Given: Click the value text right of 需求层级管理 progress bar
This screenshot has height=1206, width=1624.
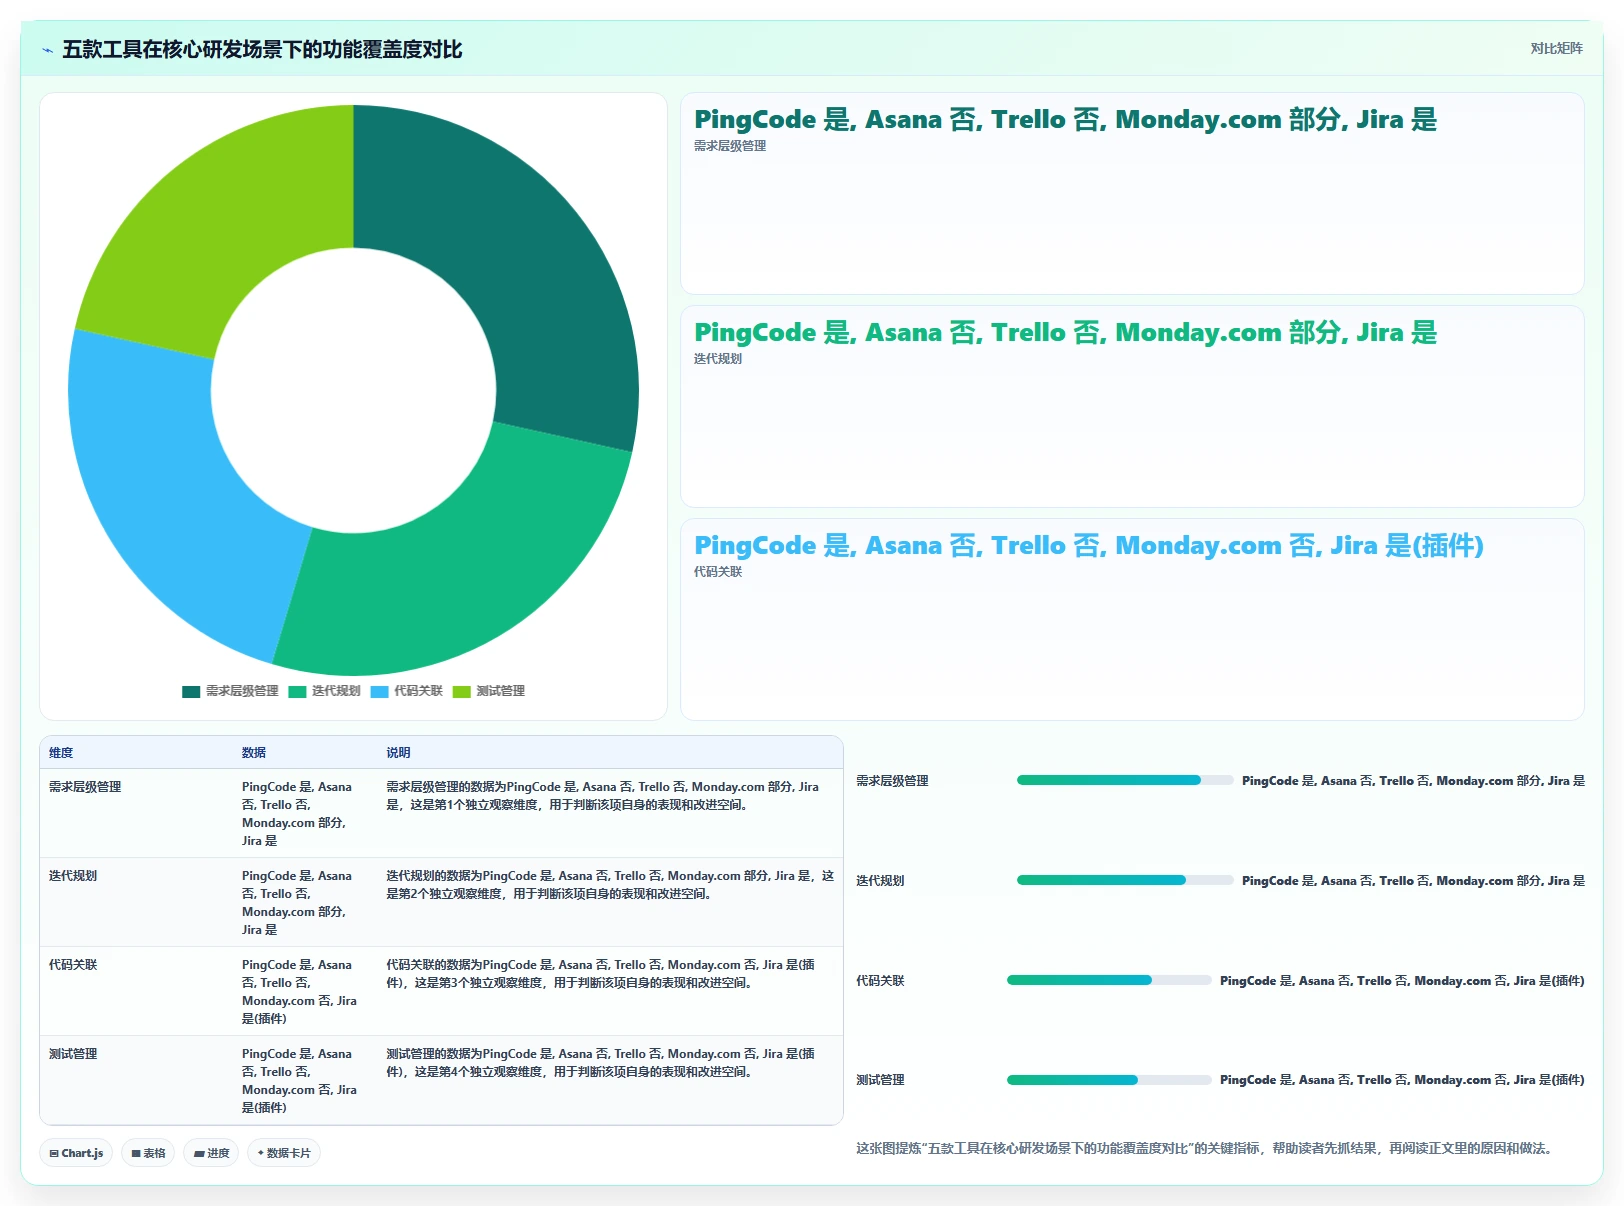Looking at the screenshot, I should (x=1413, y=781).
